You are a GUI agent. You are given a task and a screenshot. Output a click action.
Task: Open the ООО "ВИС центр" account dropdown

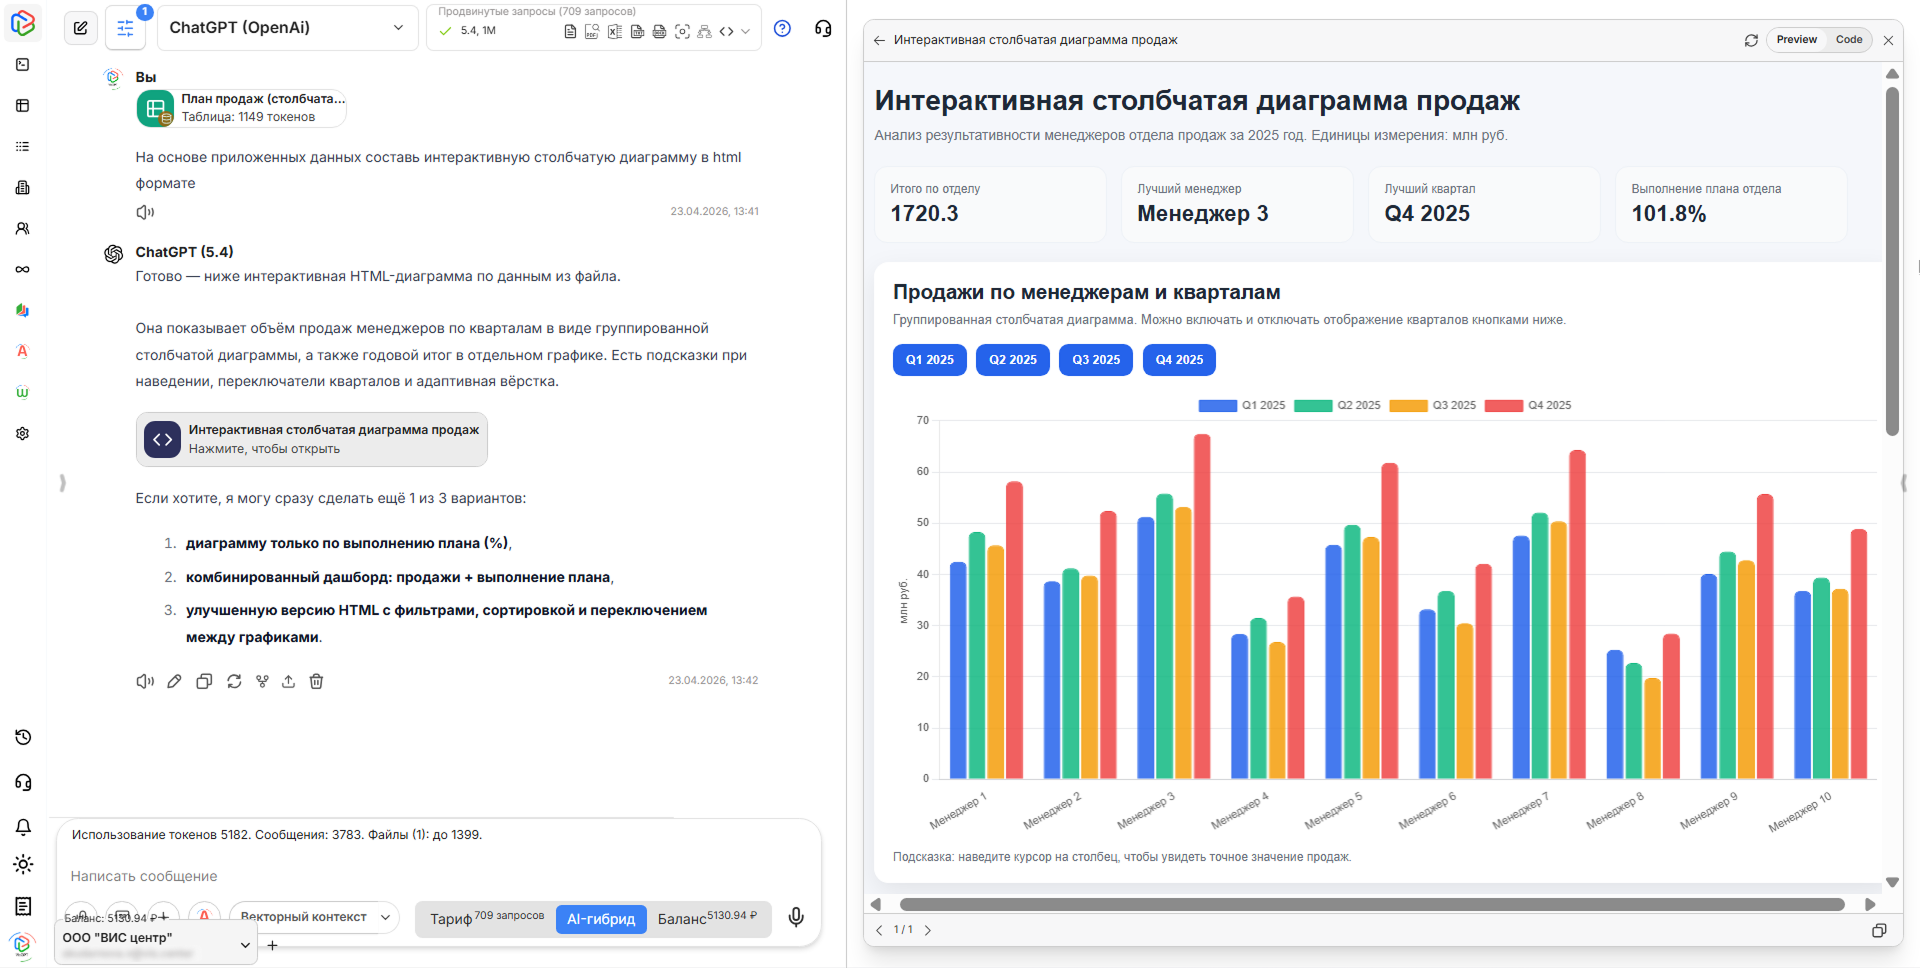(155, 939)
